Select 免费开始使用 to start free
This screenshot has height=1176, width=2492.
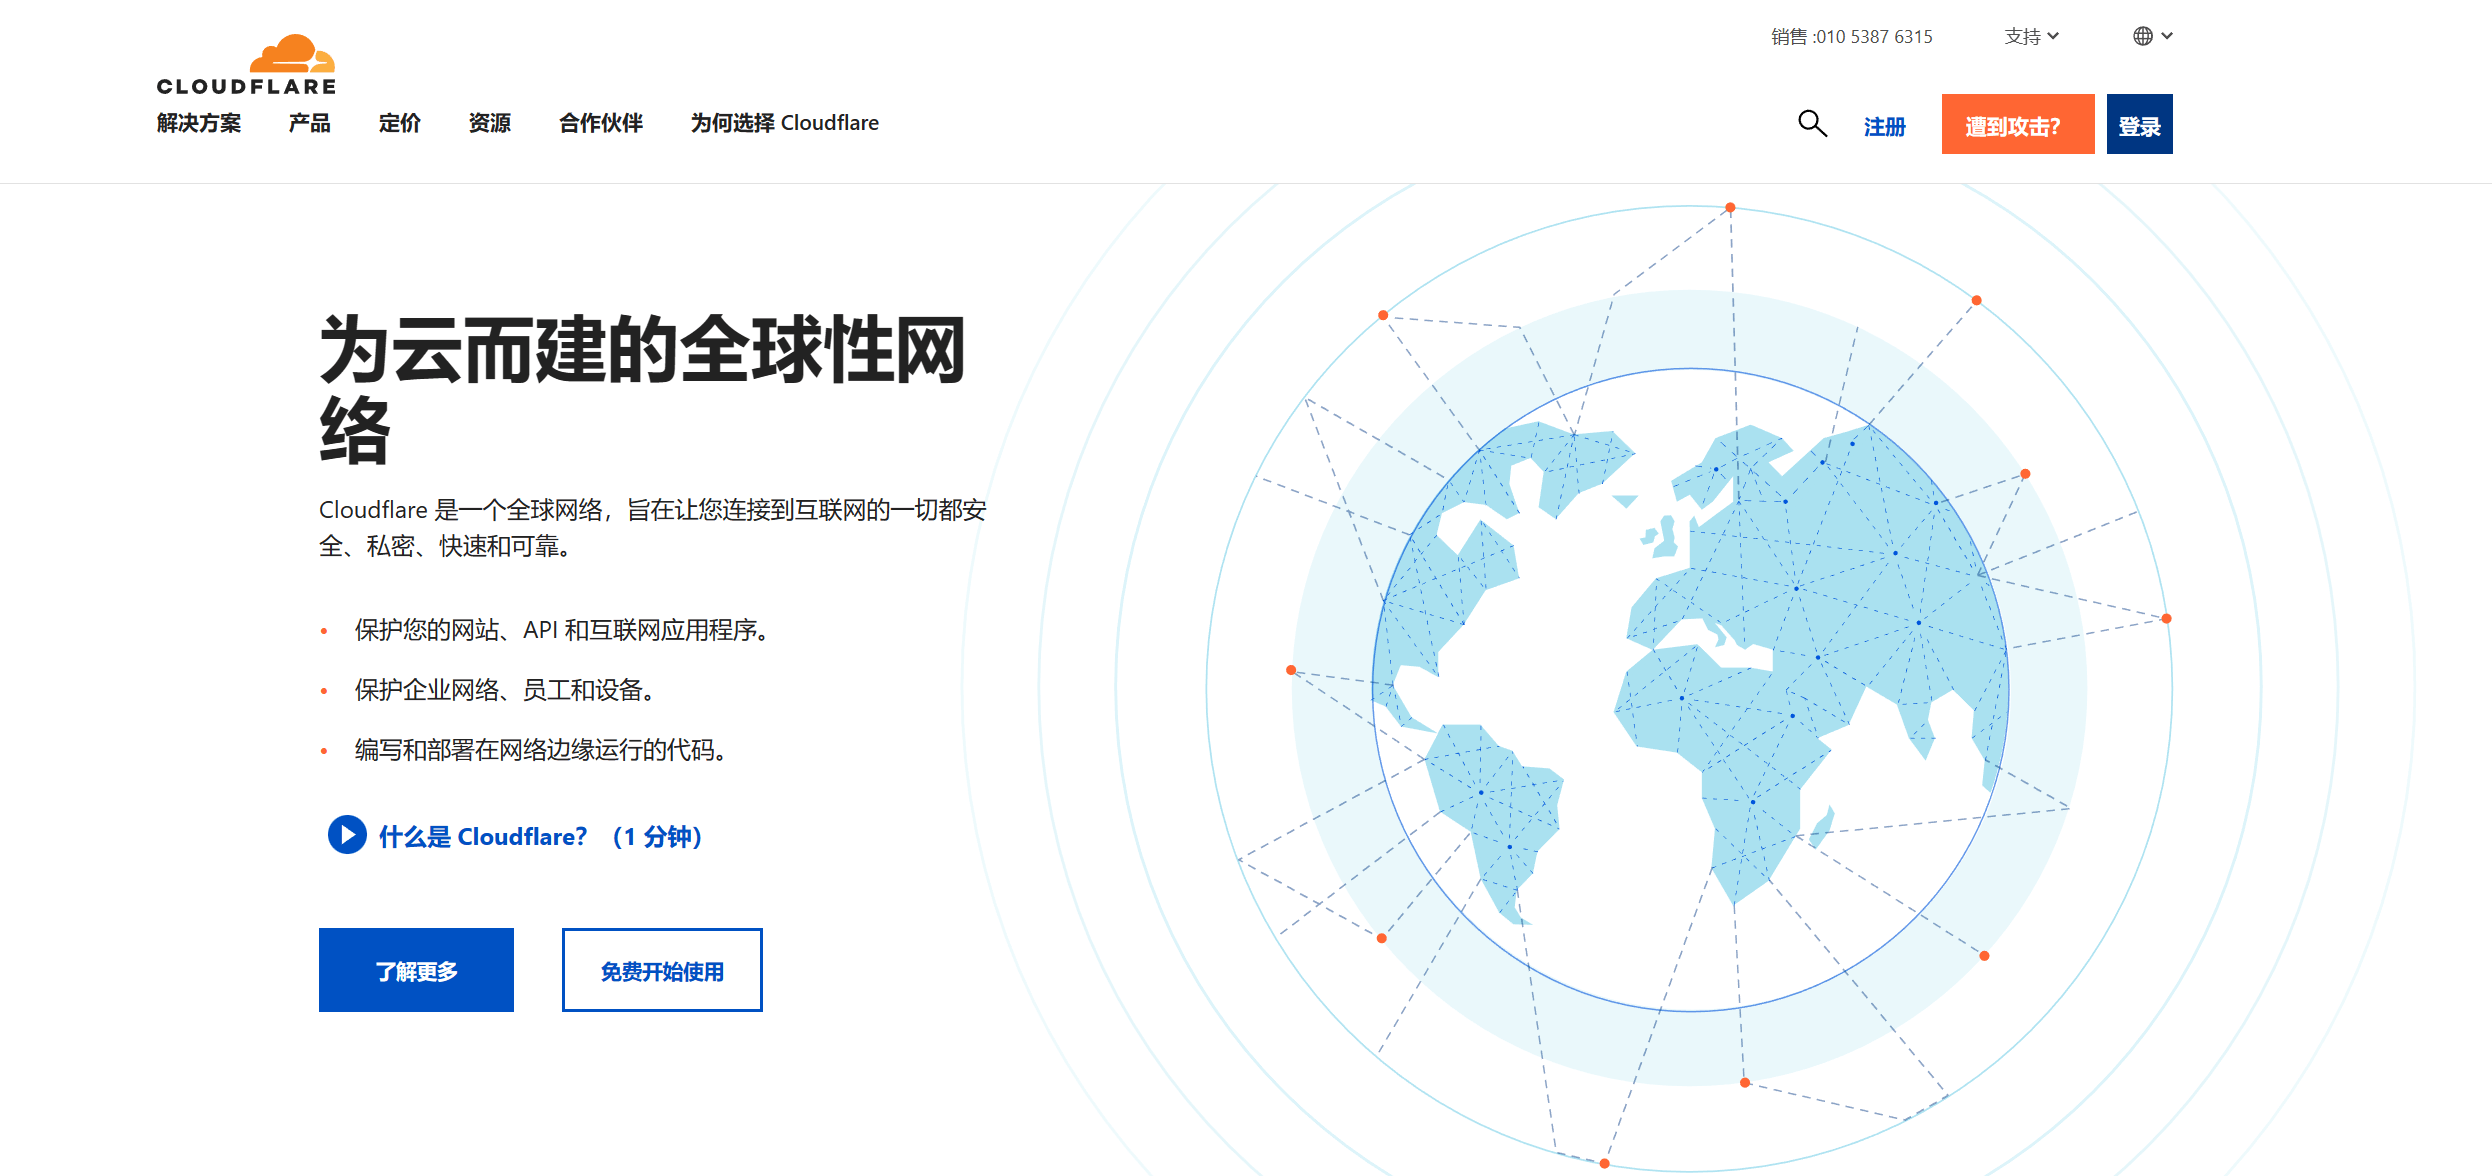(661, 969)
